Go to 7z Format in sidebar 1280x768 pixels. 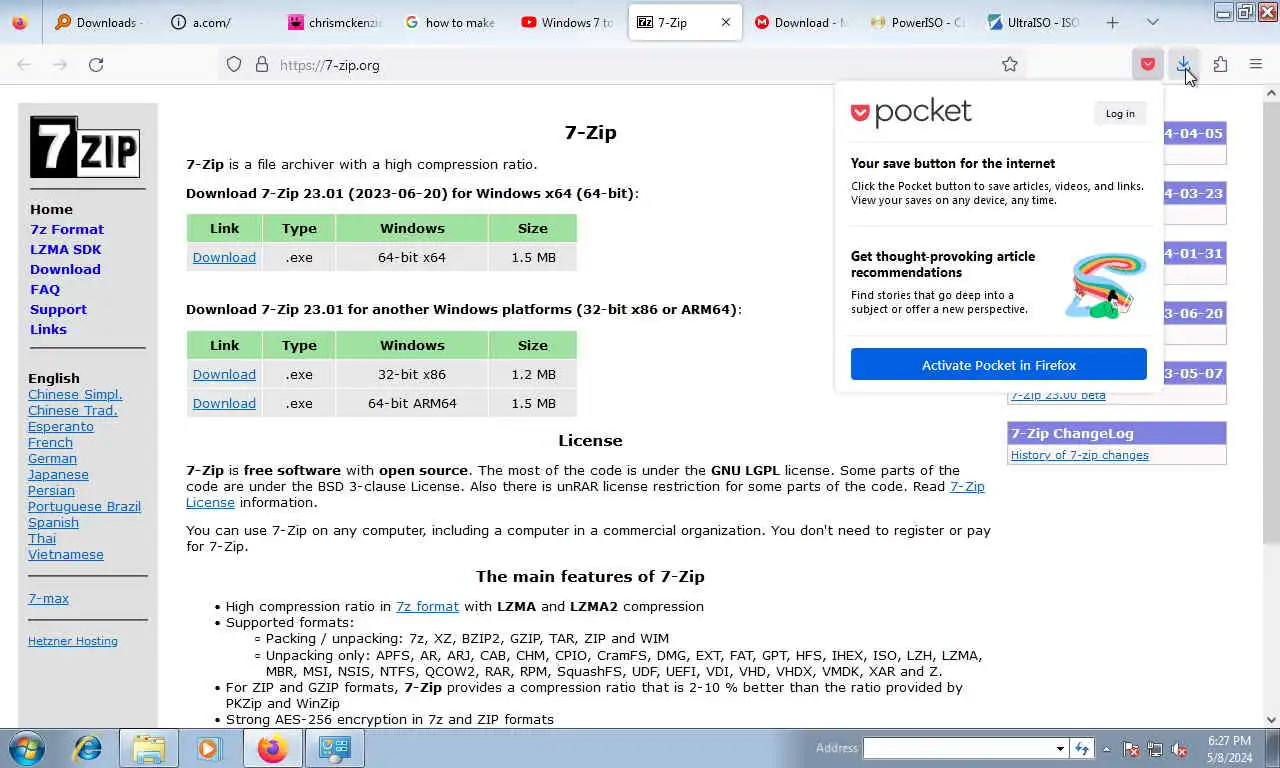click(x=67, y=229)
